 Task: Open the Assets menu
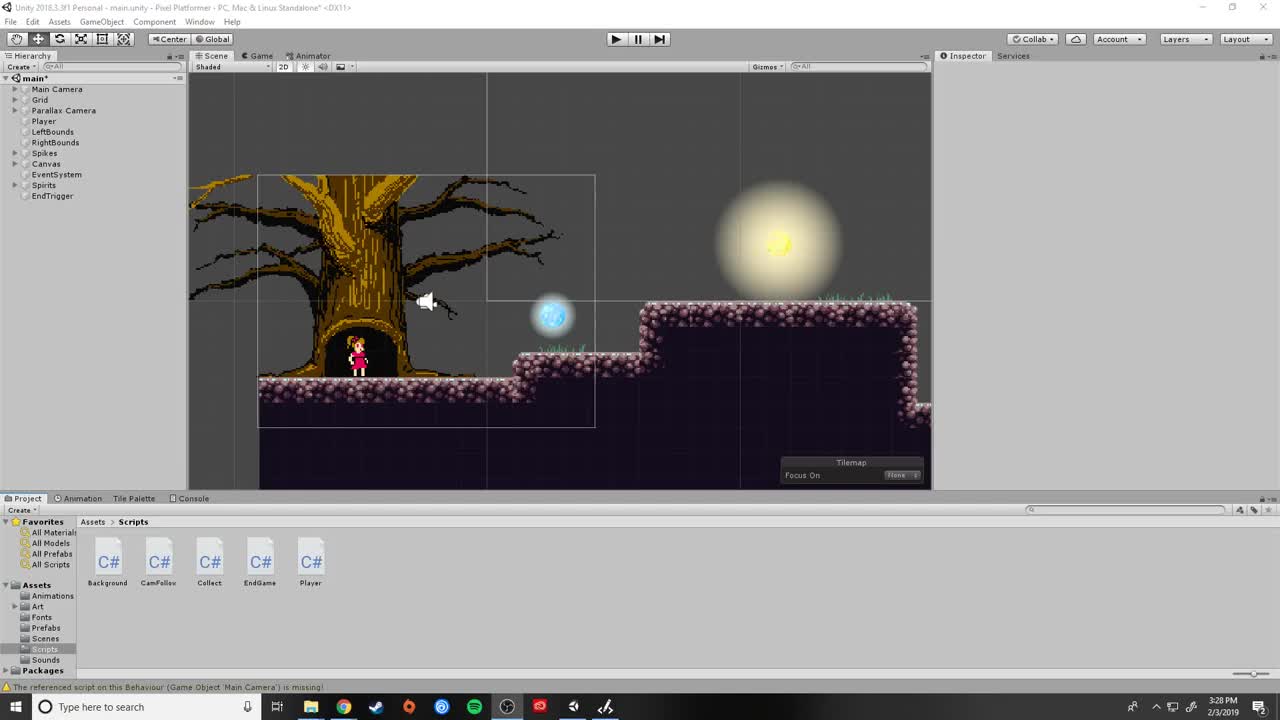point(60,22)
